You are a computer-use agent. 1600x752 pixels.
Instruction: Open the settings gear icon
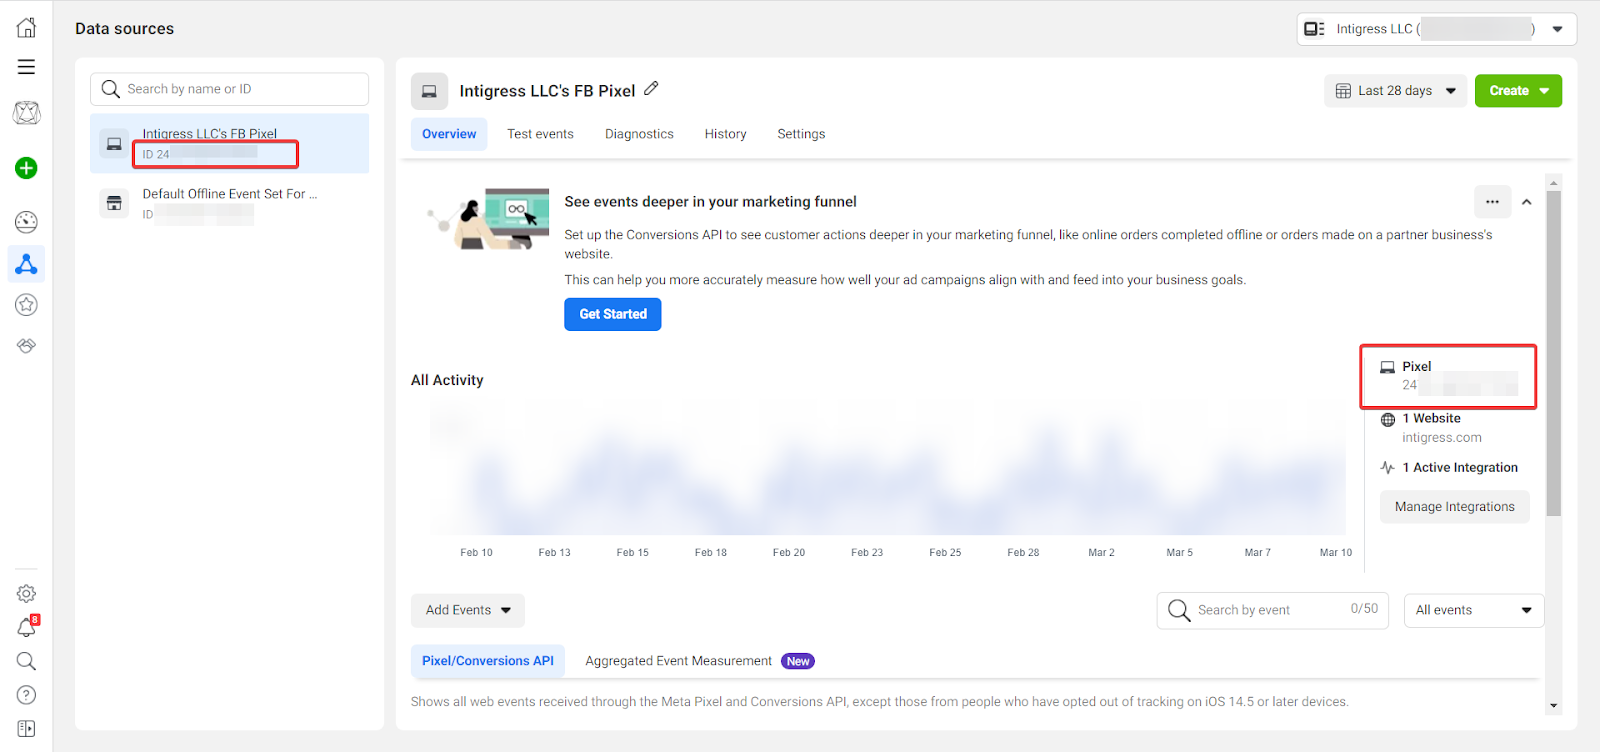pos(27,594)
